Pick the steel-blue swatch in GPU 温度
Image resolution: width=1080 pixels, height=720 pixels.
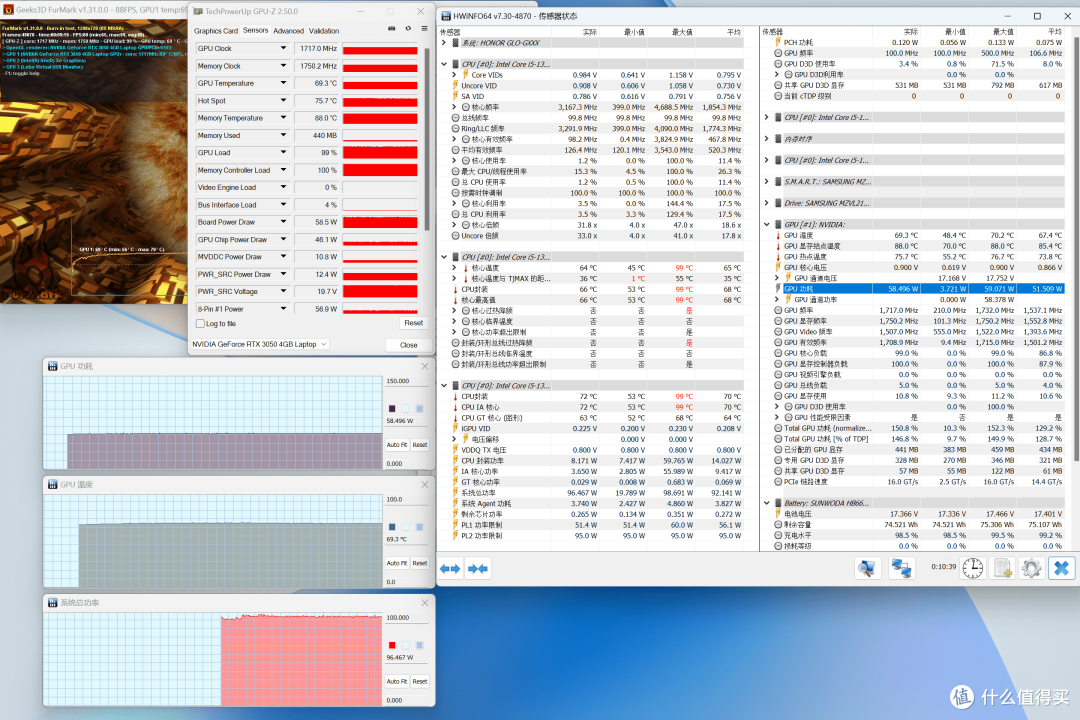[392, 527]
